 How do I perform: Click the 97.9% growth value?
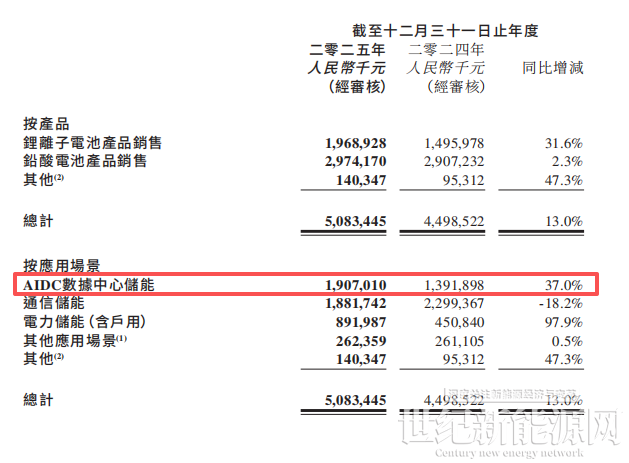(564, 320)
